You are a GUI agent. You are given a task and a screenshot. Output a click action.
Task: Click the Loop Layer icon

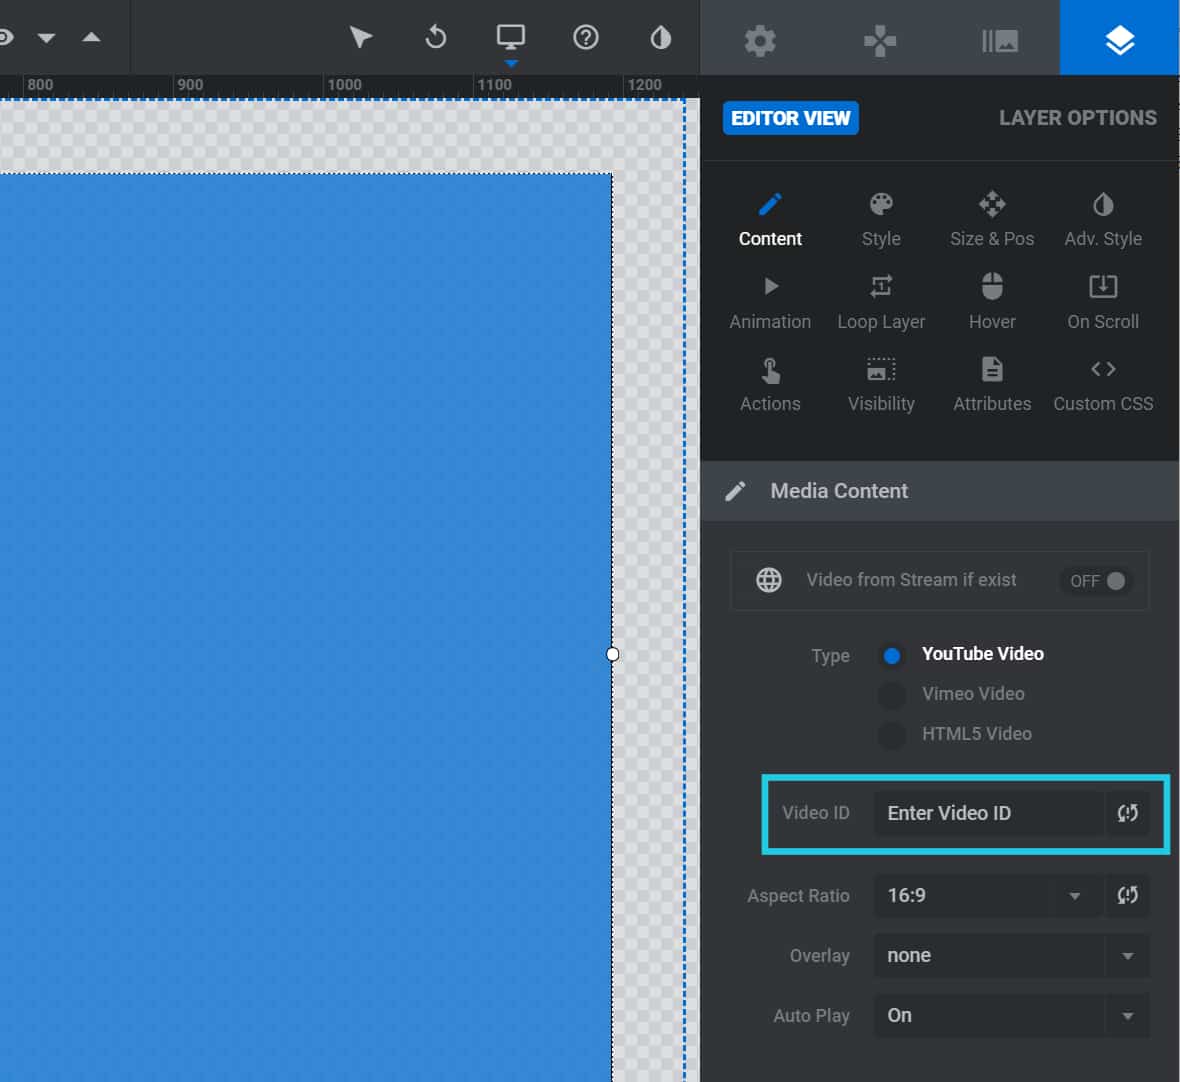(880, 298)
